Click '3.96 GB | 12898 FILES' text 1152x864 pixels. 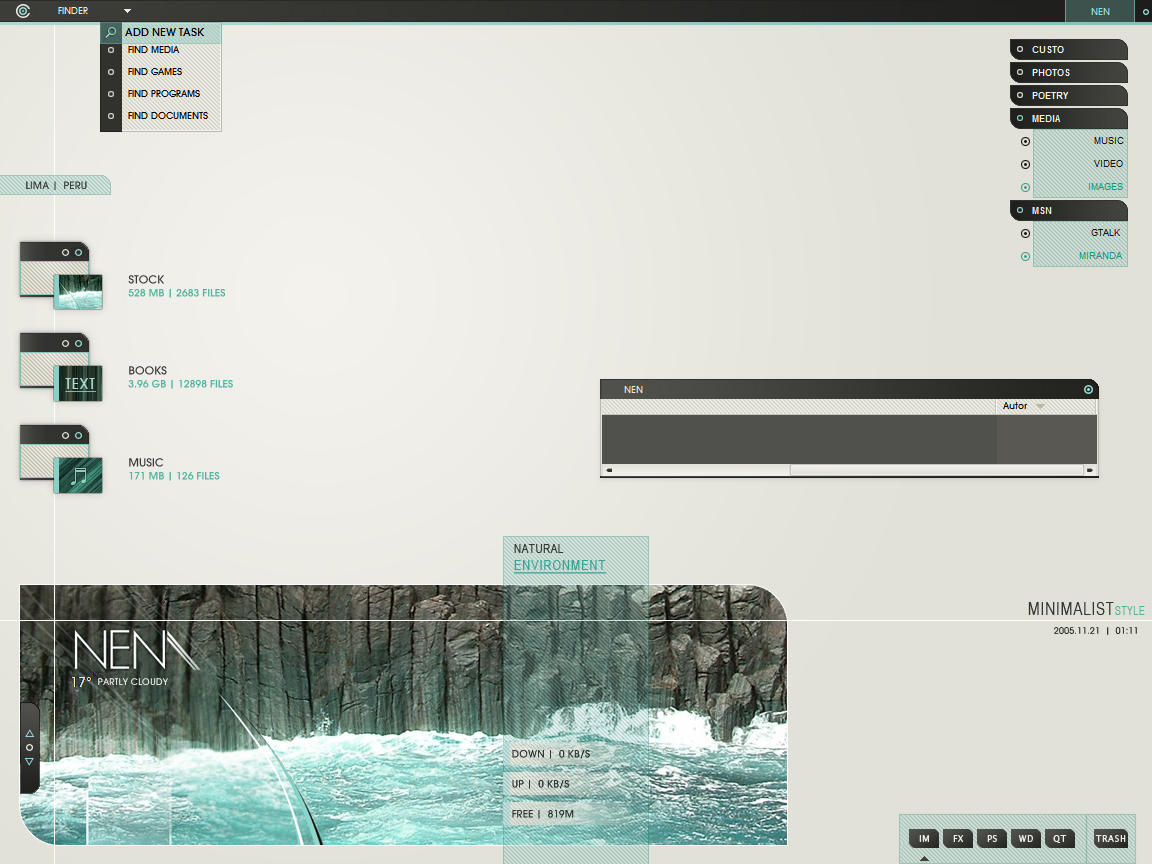[x=180, y=384]
